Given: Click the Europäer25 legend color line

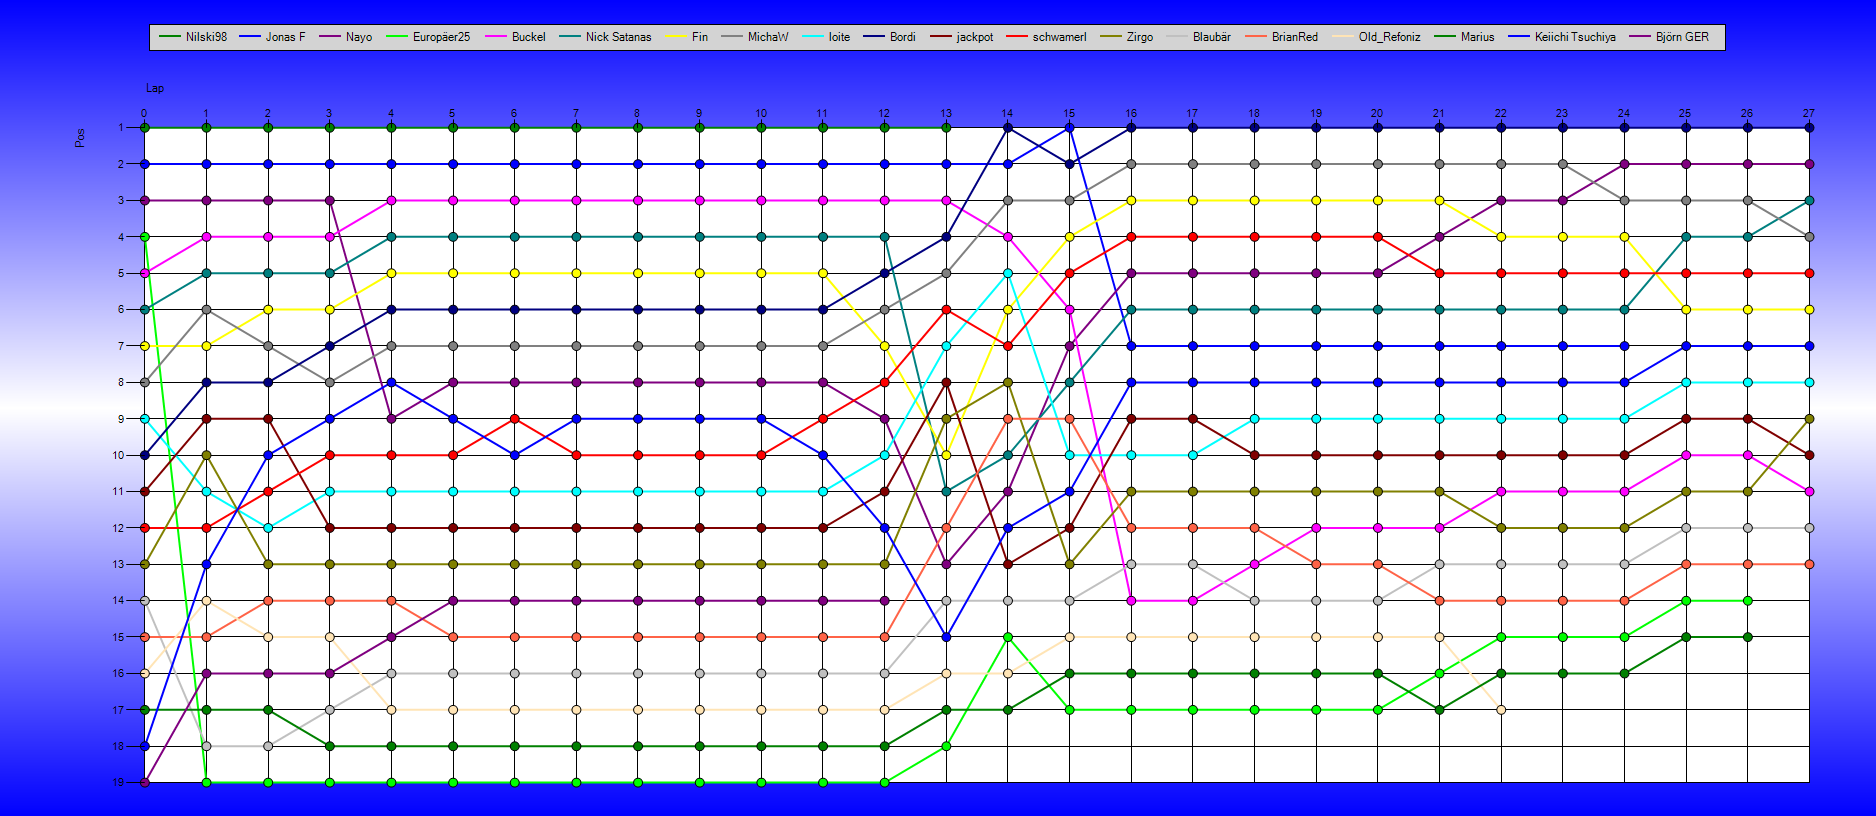Looking at the screenshot, I should pyautogui.click(x=398, y=37).
